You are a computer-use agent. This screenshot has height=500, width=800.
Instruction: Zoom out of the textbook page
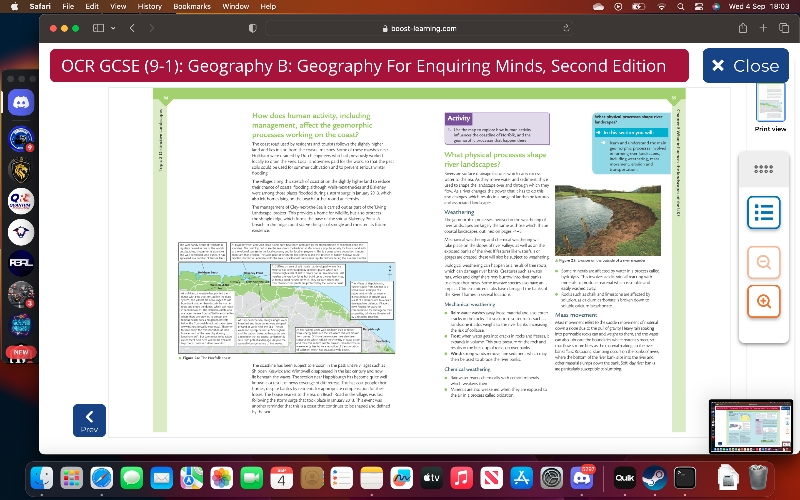(764, 262)
